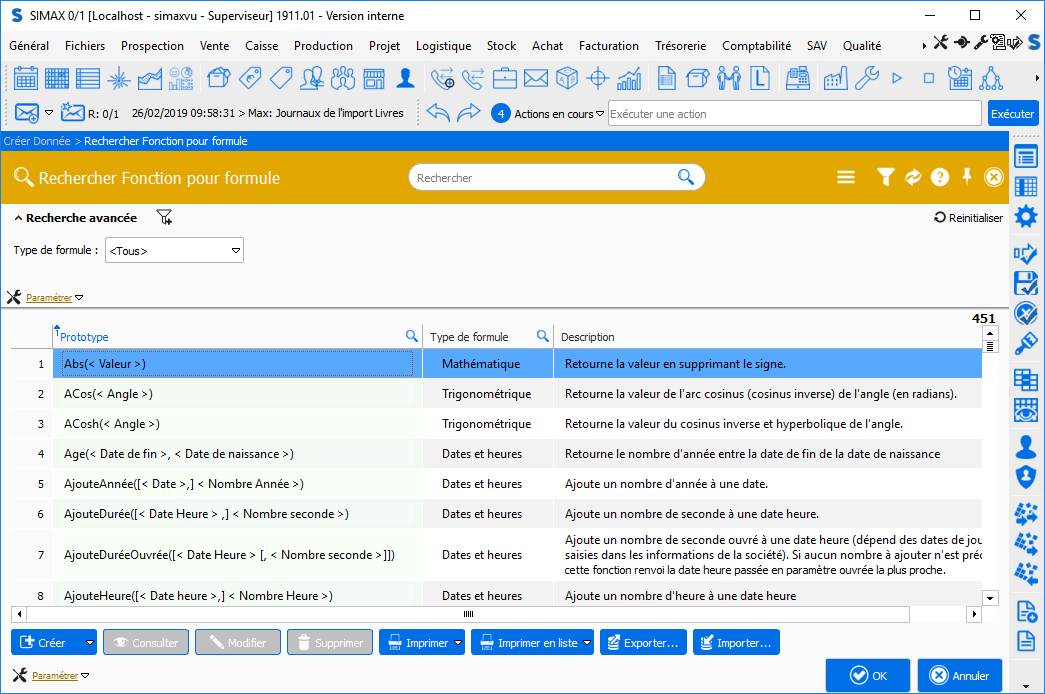Click the Reinitialiser link

(x=968, y=217)
